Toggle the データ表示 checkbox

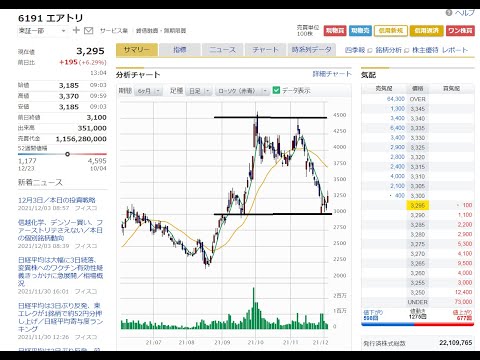point(276,90)
